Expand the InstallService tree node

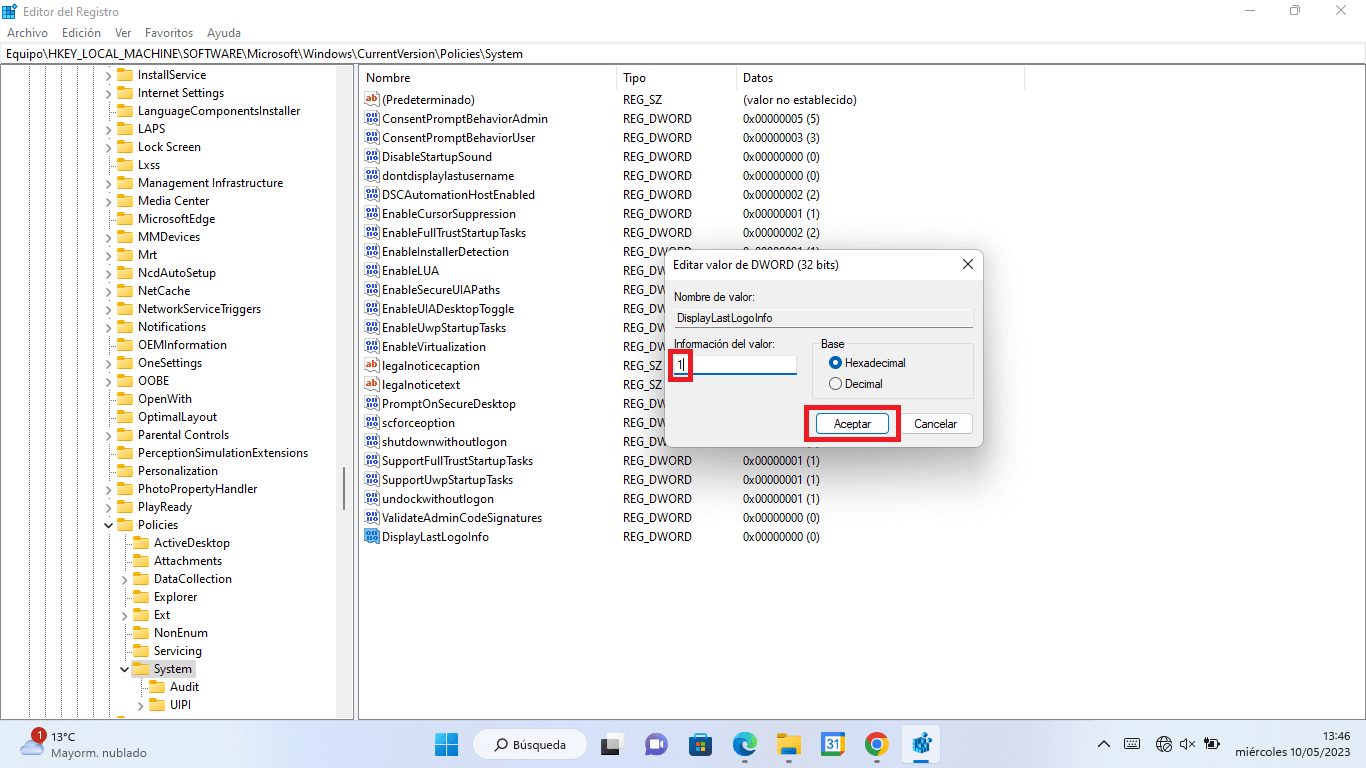click(108, 75)
